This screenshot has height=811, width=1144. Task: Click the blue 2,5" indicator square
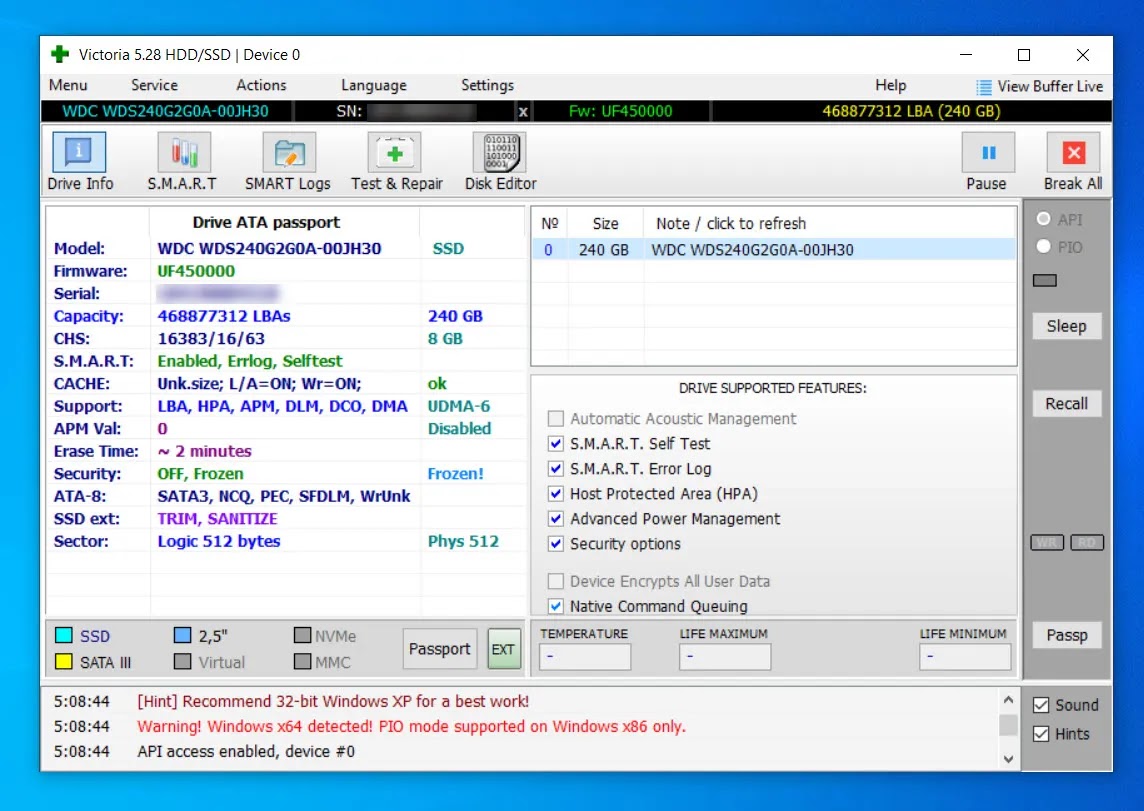pyautogui.click(x=182, y=635)
